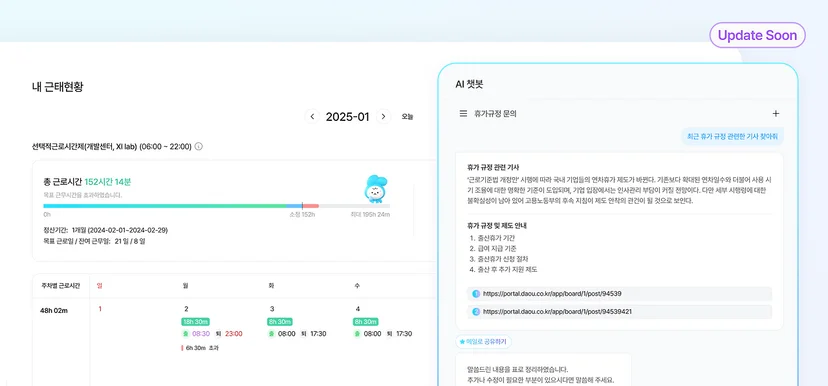Click 48h 02m weekly total
Image resolution: width=828 pixels, height=386 pixels.
(54, 310)
